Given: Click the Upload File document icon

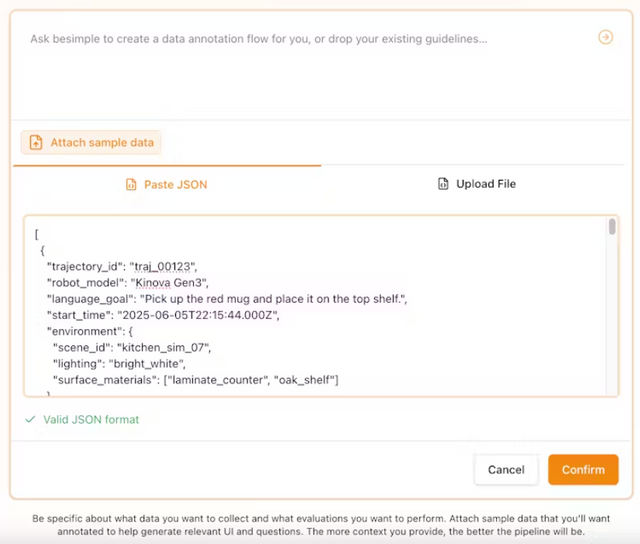Looking at the screenshot, I should click(x=443, y=184).
